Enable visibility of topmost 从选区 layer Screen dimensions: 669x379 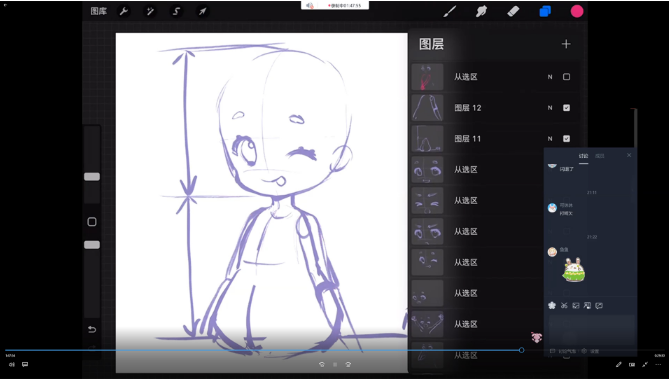coord(566,77)
